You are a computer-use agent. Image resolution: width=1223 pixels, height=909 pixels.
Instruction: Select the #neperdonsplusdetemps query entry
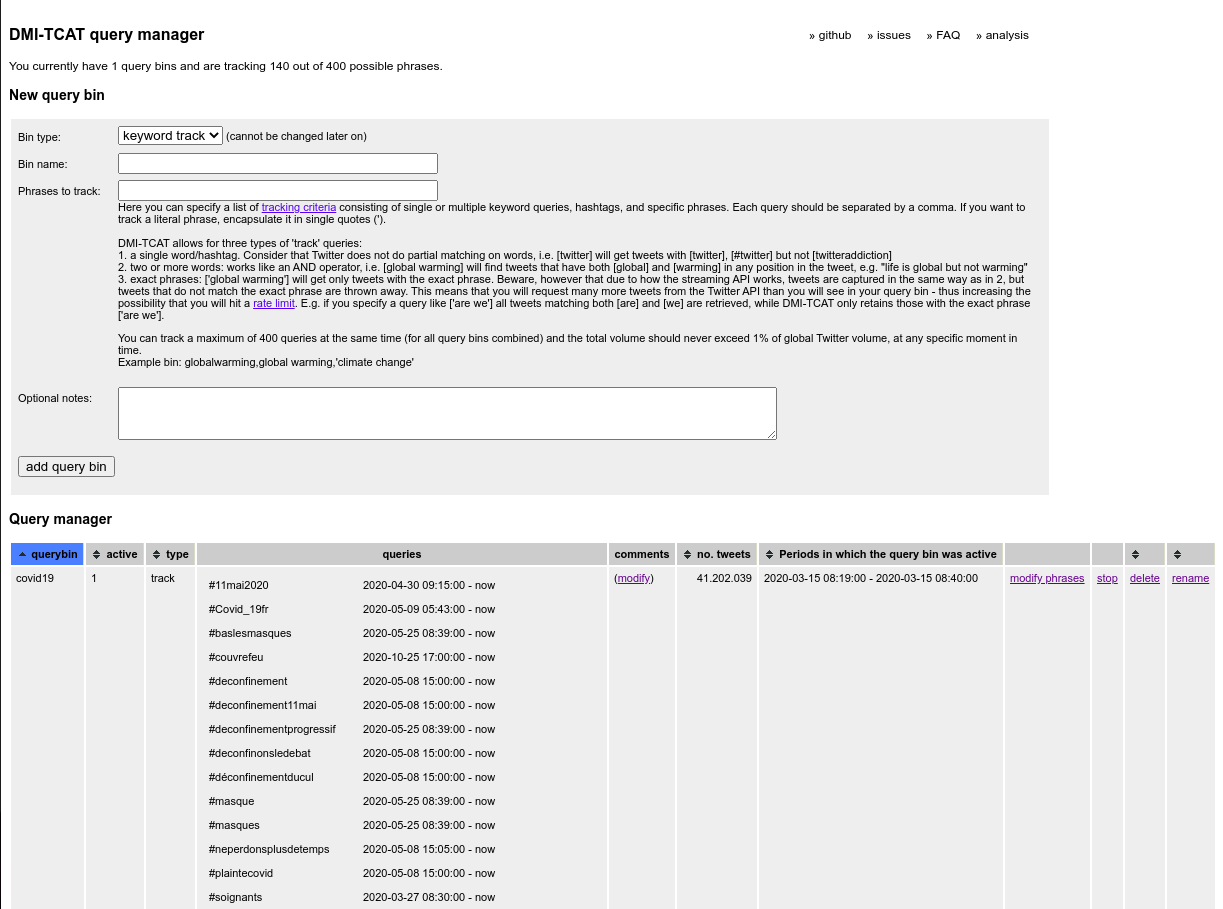point(269,849)
